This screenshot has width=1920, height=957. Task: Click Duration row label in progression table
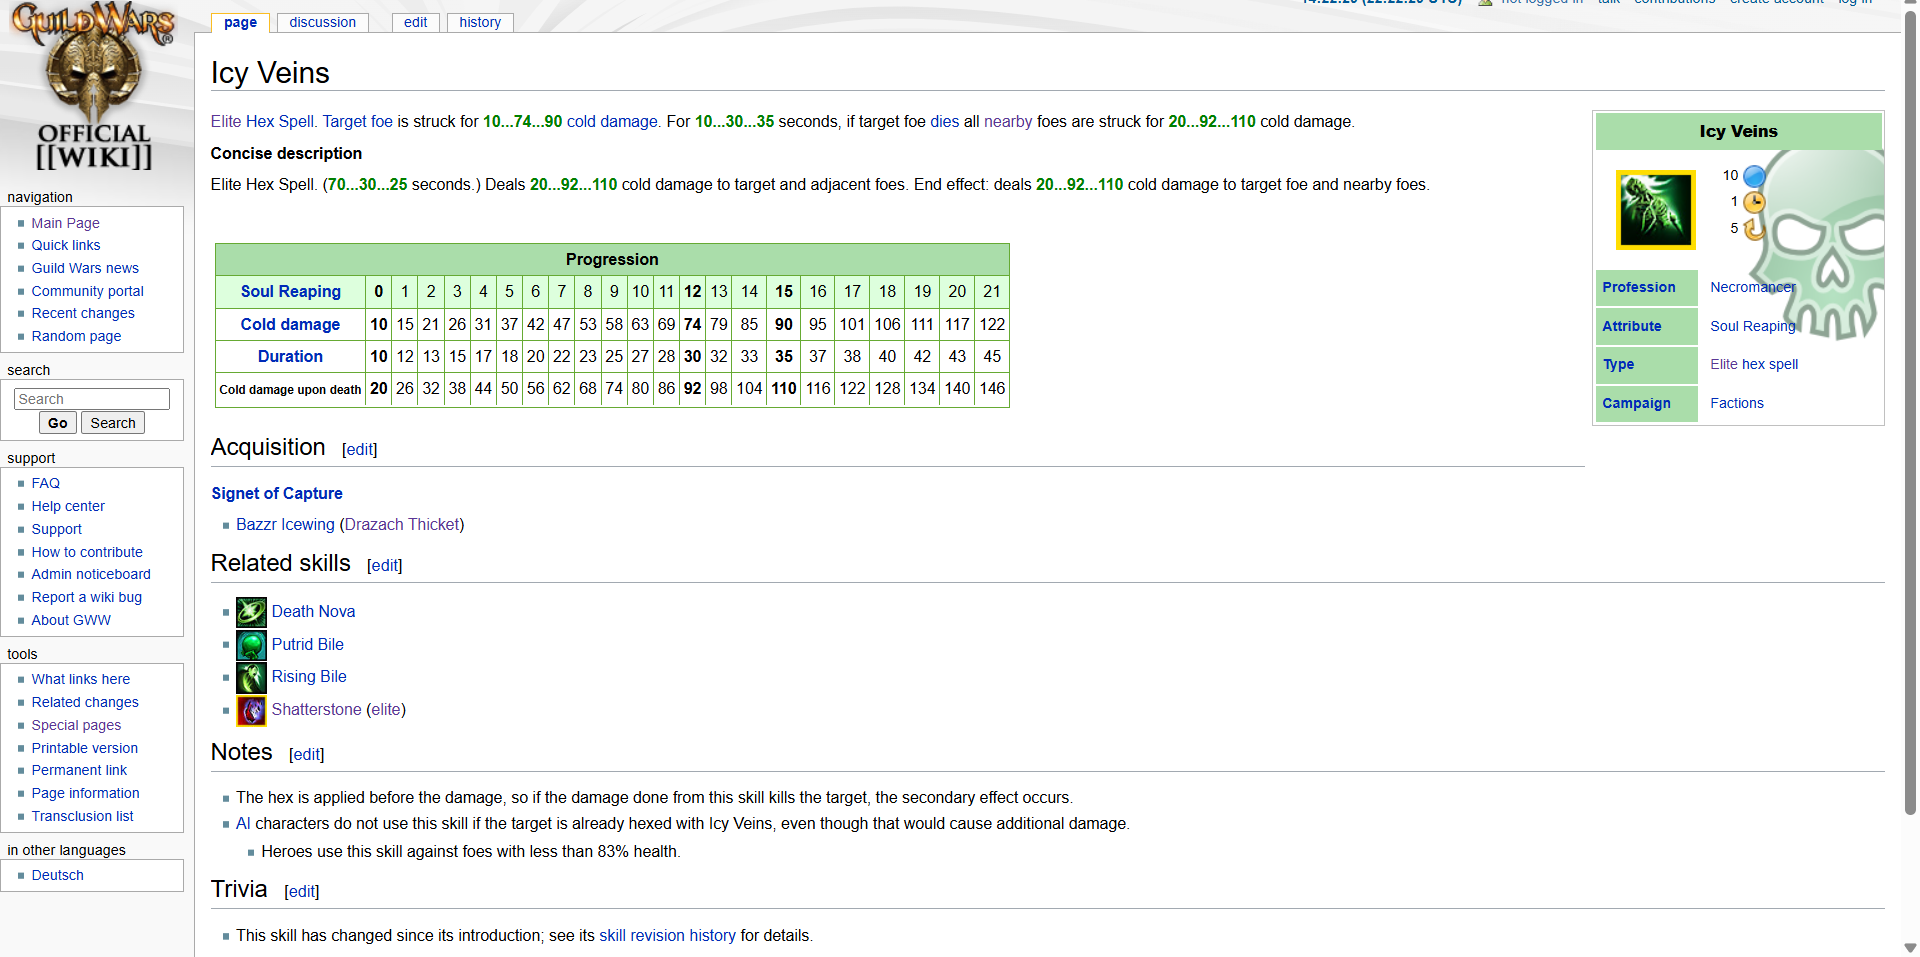[290, 356]
